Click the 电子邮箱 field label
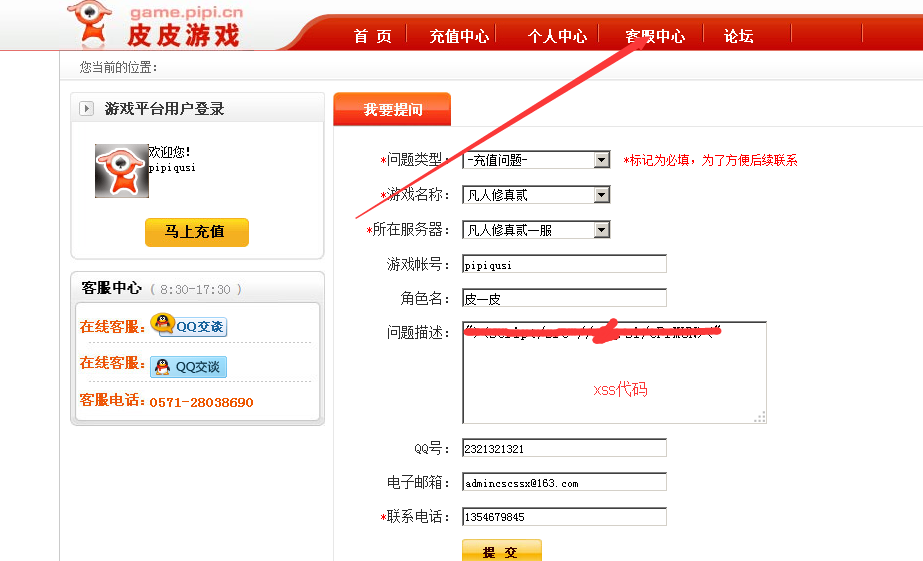The image size is (923, 561). pos(418,483)
